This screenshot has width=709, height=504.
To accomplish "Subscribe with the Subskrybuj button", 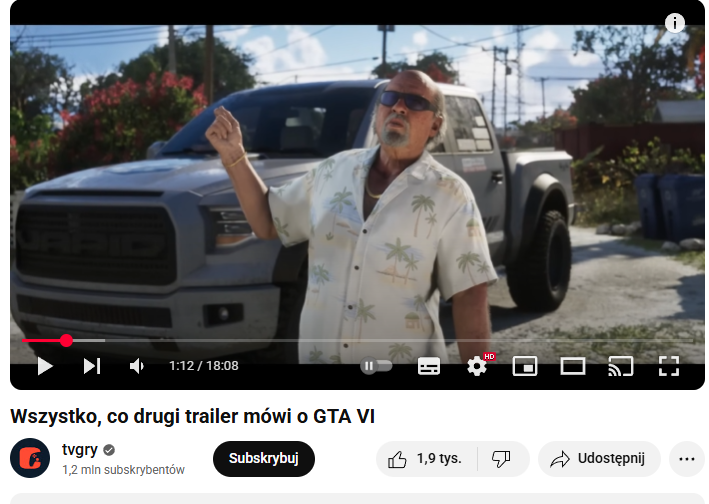I will pos(264,458).
